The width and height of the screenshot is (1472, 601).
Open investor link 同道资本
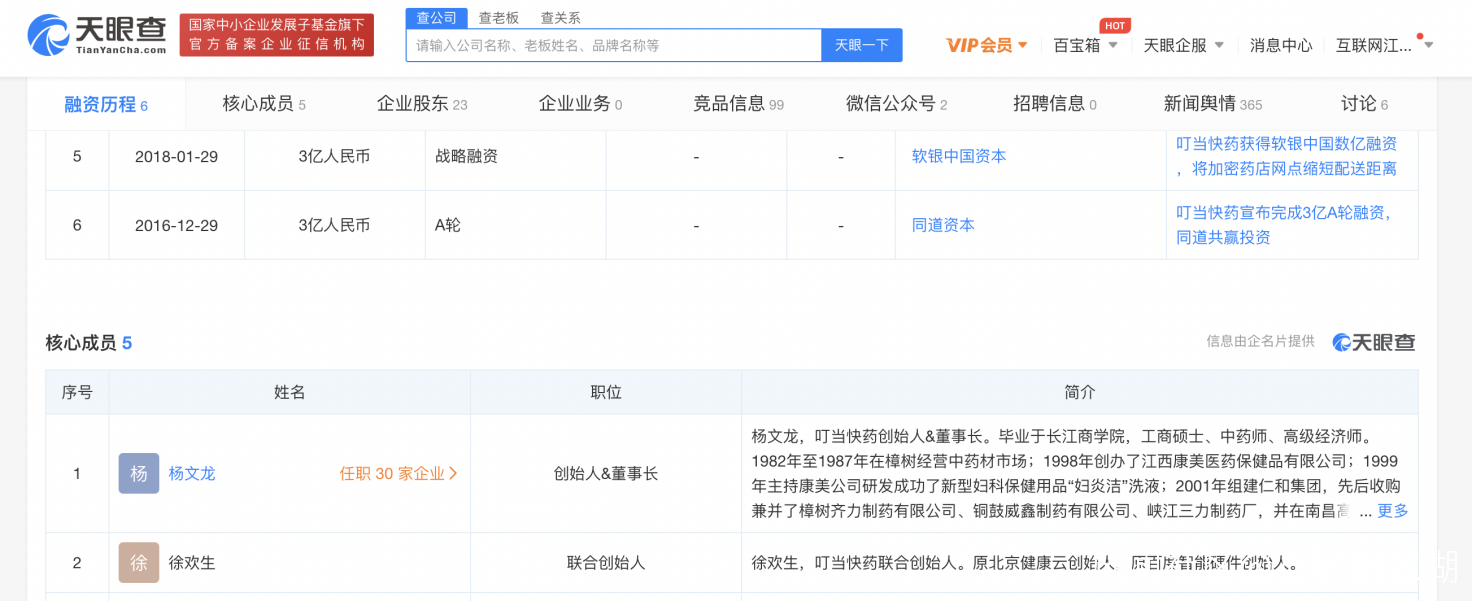[x=943, y=225]
